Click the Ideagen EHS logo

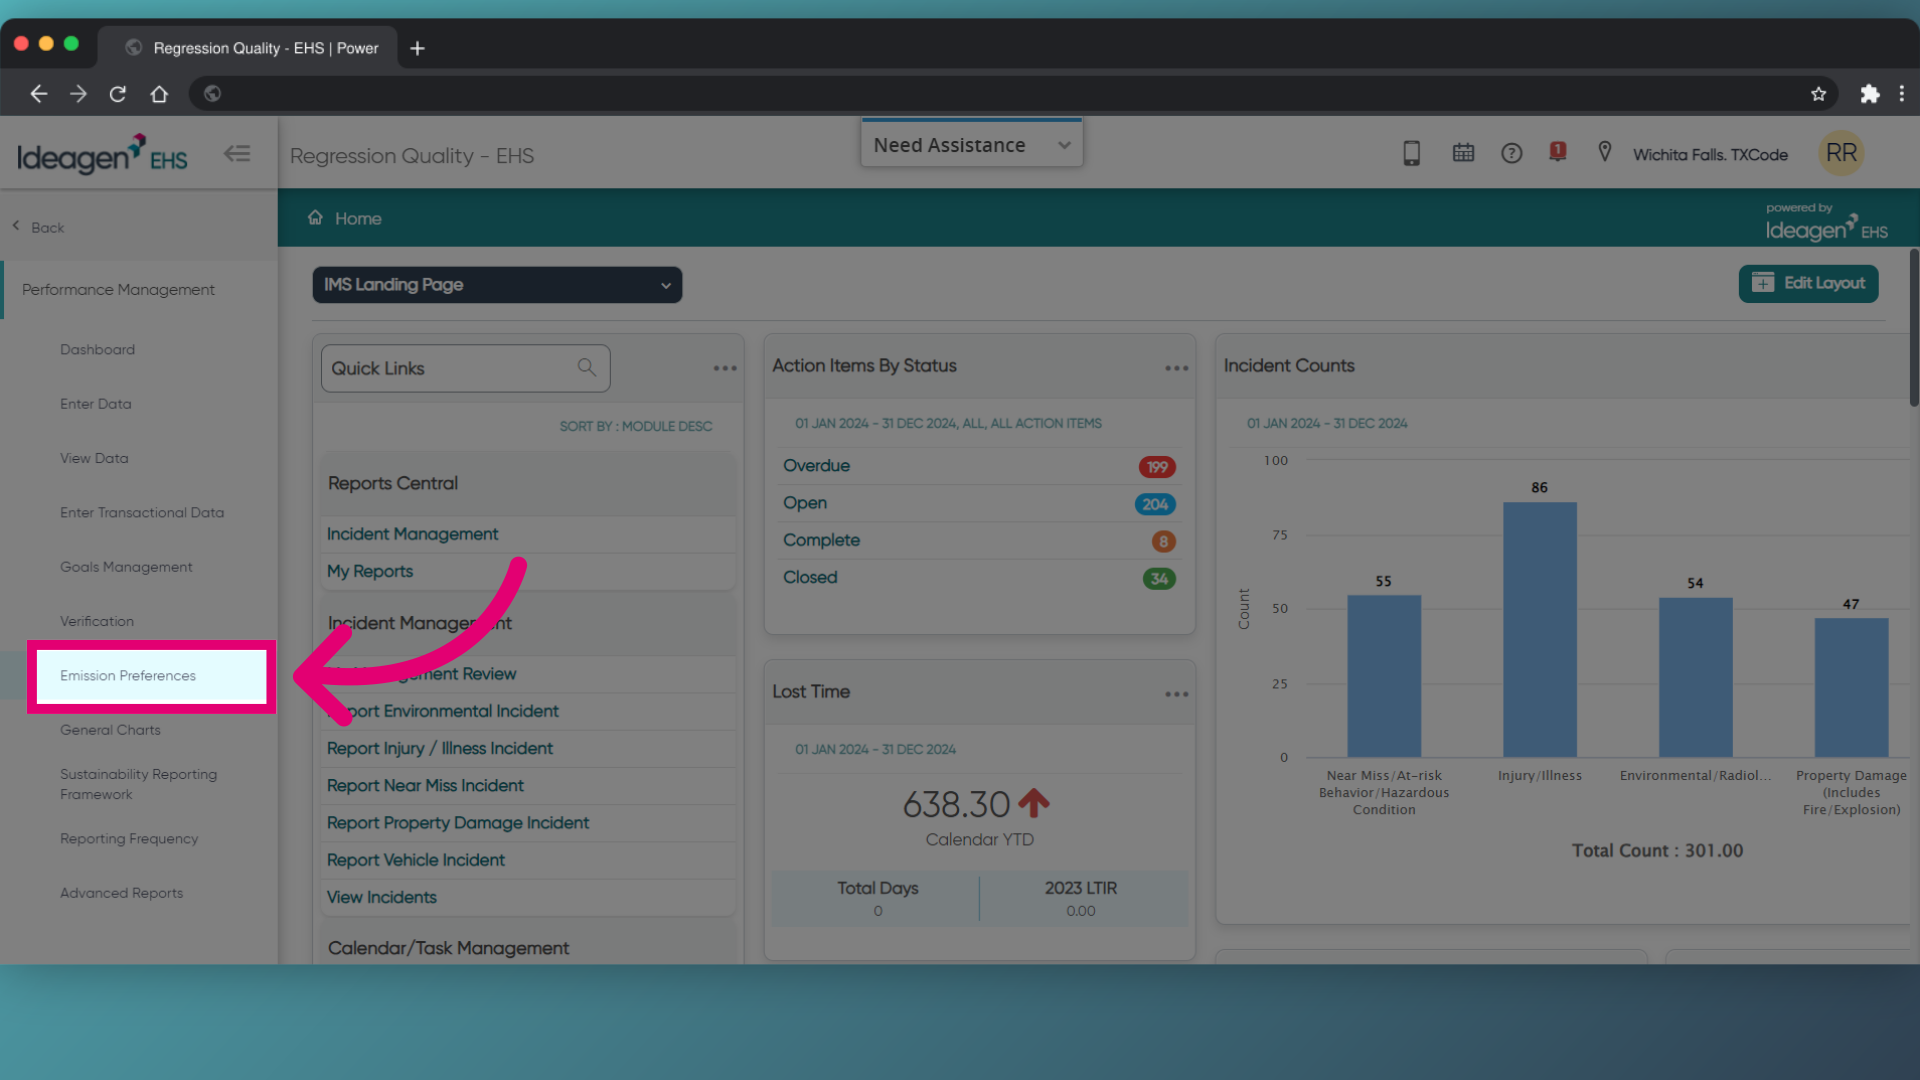(102, 154)
